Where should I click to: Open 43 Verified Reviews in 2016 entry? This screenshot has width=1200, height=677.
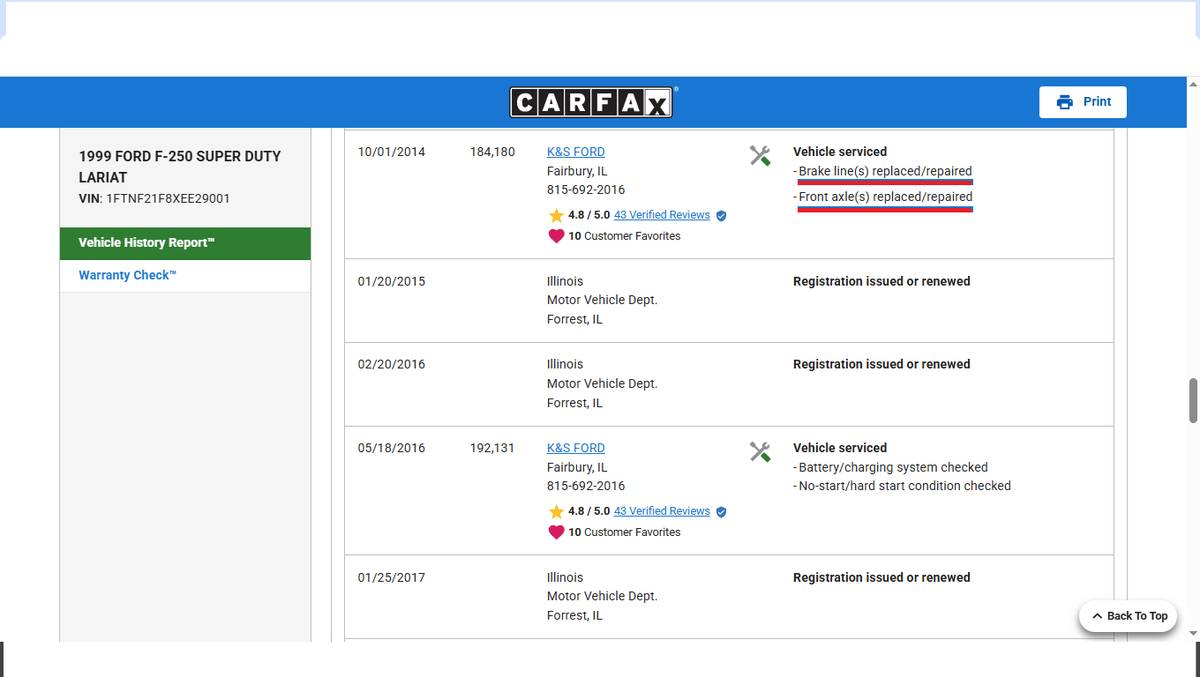pos(661,511)
